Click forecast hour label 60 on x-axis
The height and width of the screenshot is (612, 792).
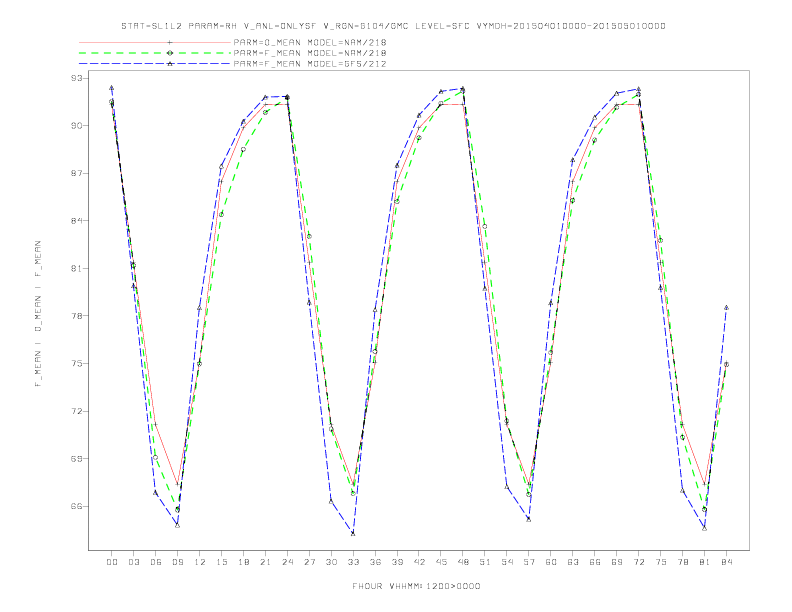click(551, 562)
